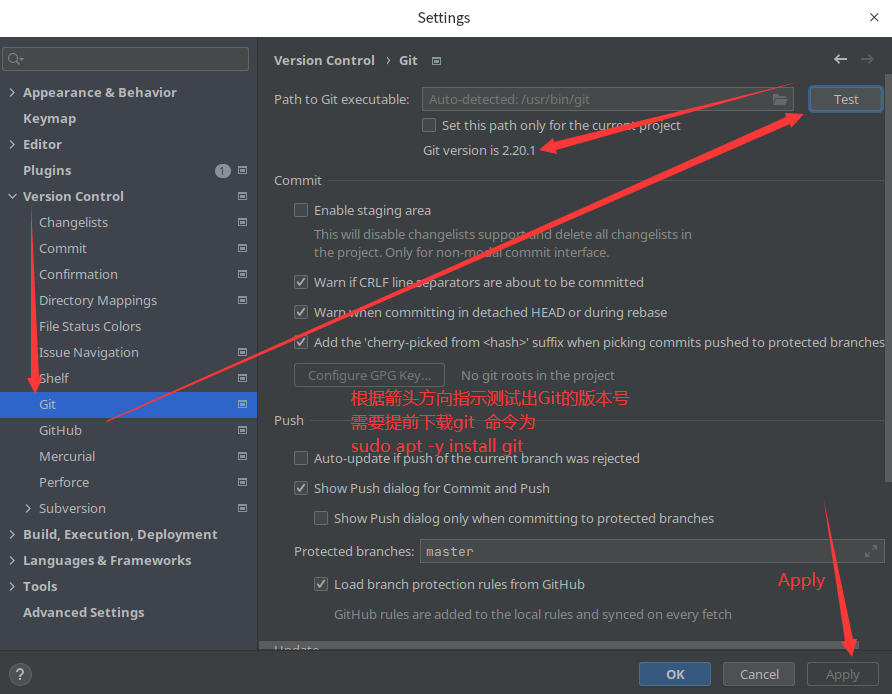Click the search magnifier icon in settings
This screenshot has width=892, height=694.
[15, 59]
